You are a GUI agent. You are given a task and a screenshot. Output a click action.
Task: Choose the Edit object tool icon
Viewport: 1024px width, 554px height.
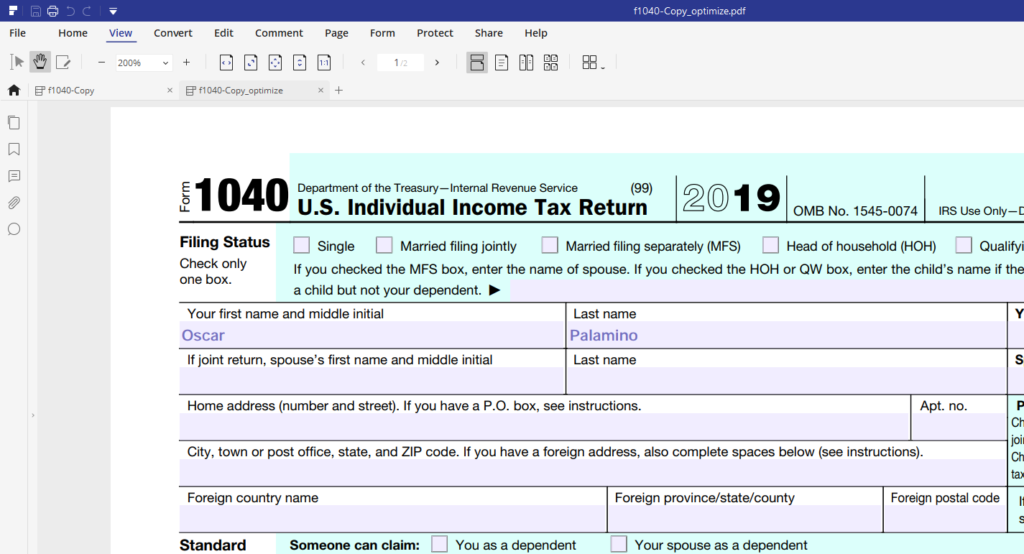coord(63,62)
